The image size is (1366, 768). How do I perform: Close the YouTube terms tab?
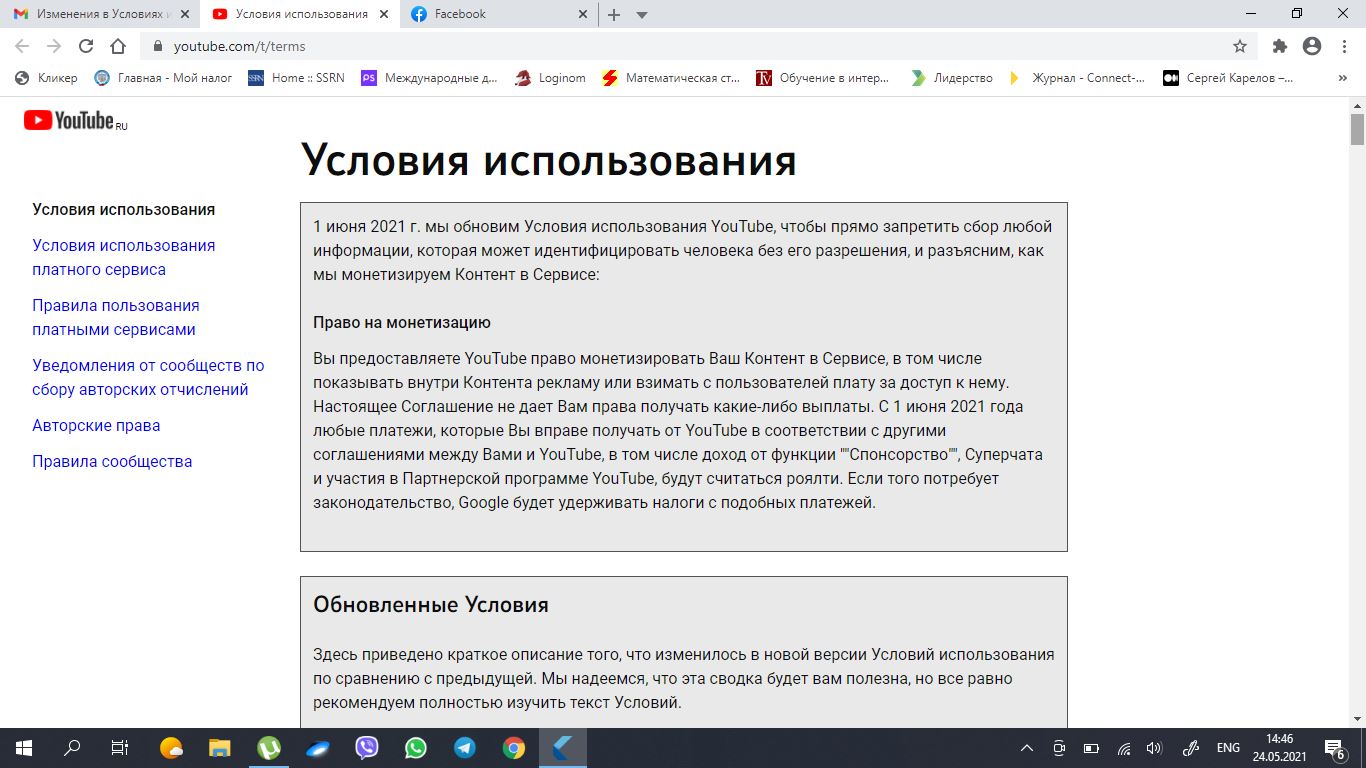tap(384, 15)
